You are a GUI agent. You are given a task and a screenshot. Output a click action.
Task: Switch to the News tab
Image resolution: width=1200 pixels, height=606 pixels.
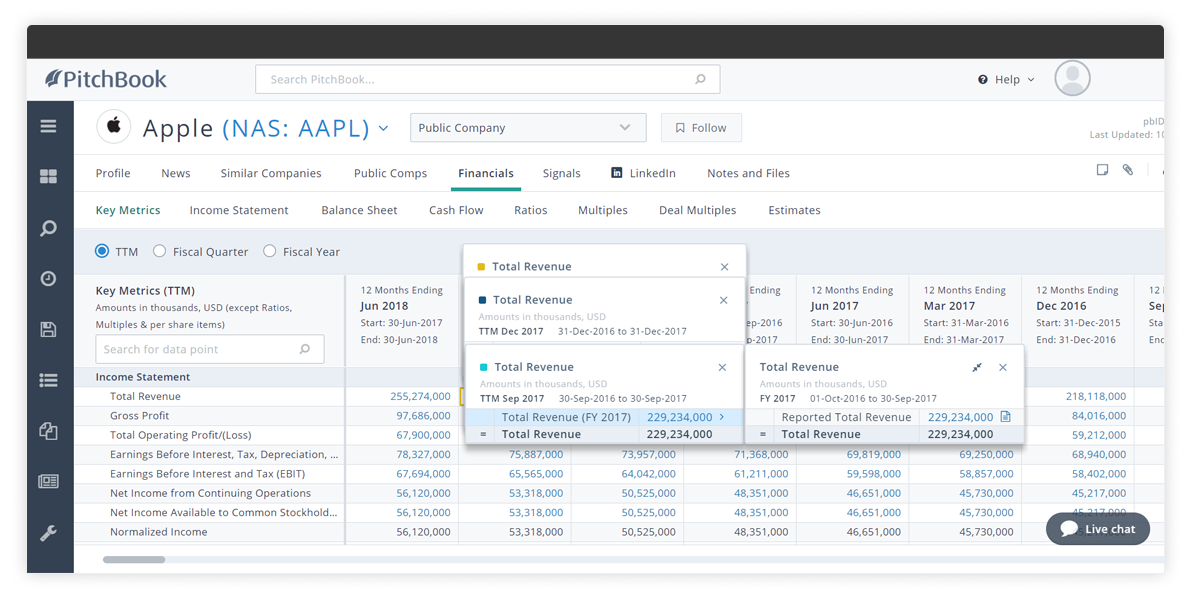[x=176, y=173]
